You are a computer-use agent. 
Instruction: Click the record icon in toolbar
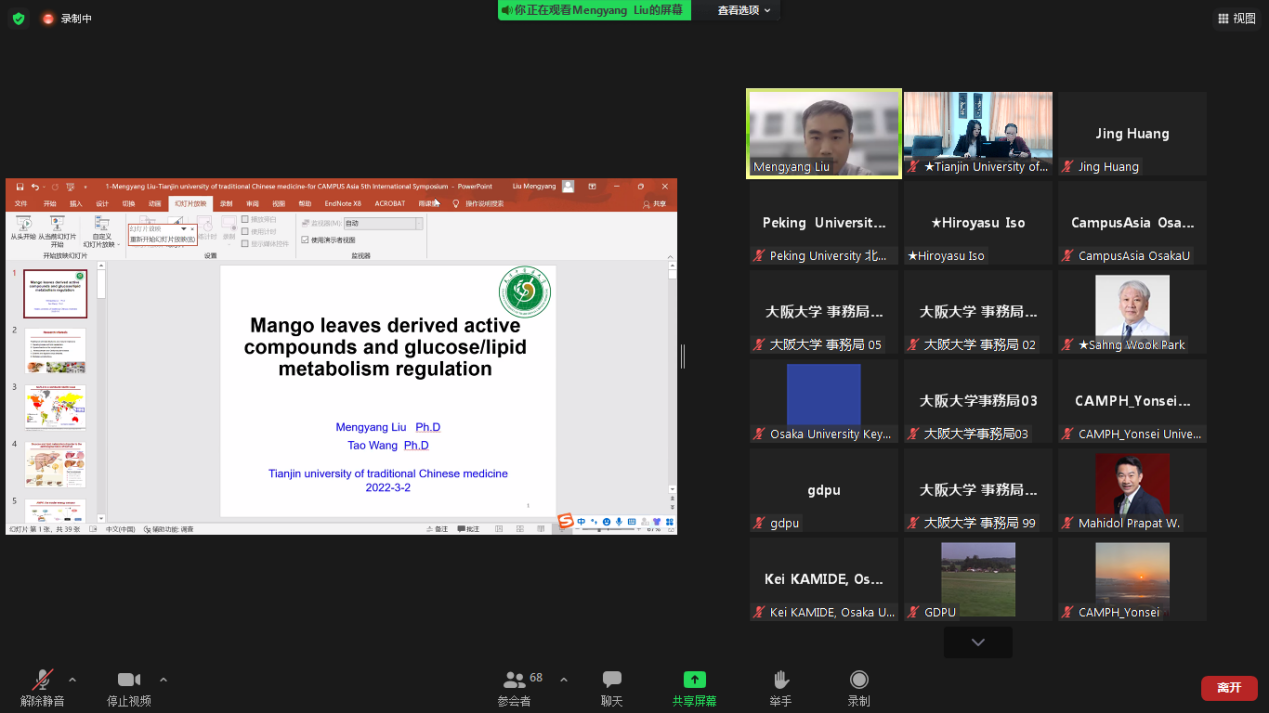858,681
